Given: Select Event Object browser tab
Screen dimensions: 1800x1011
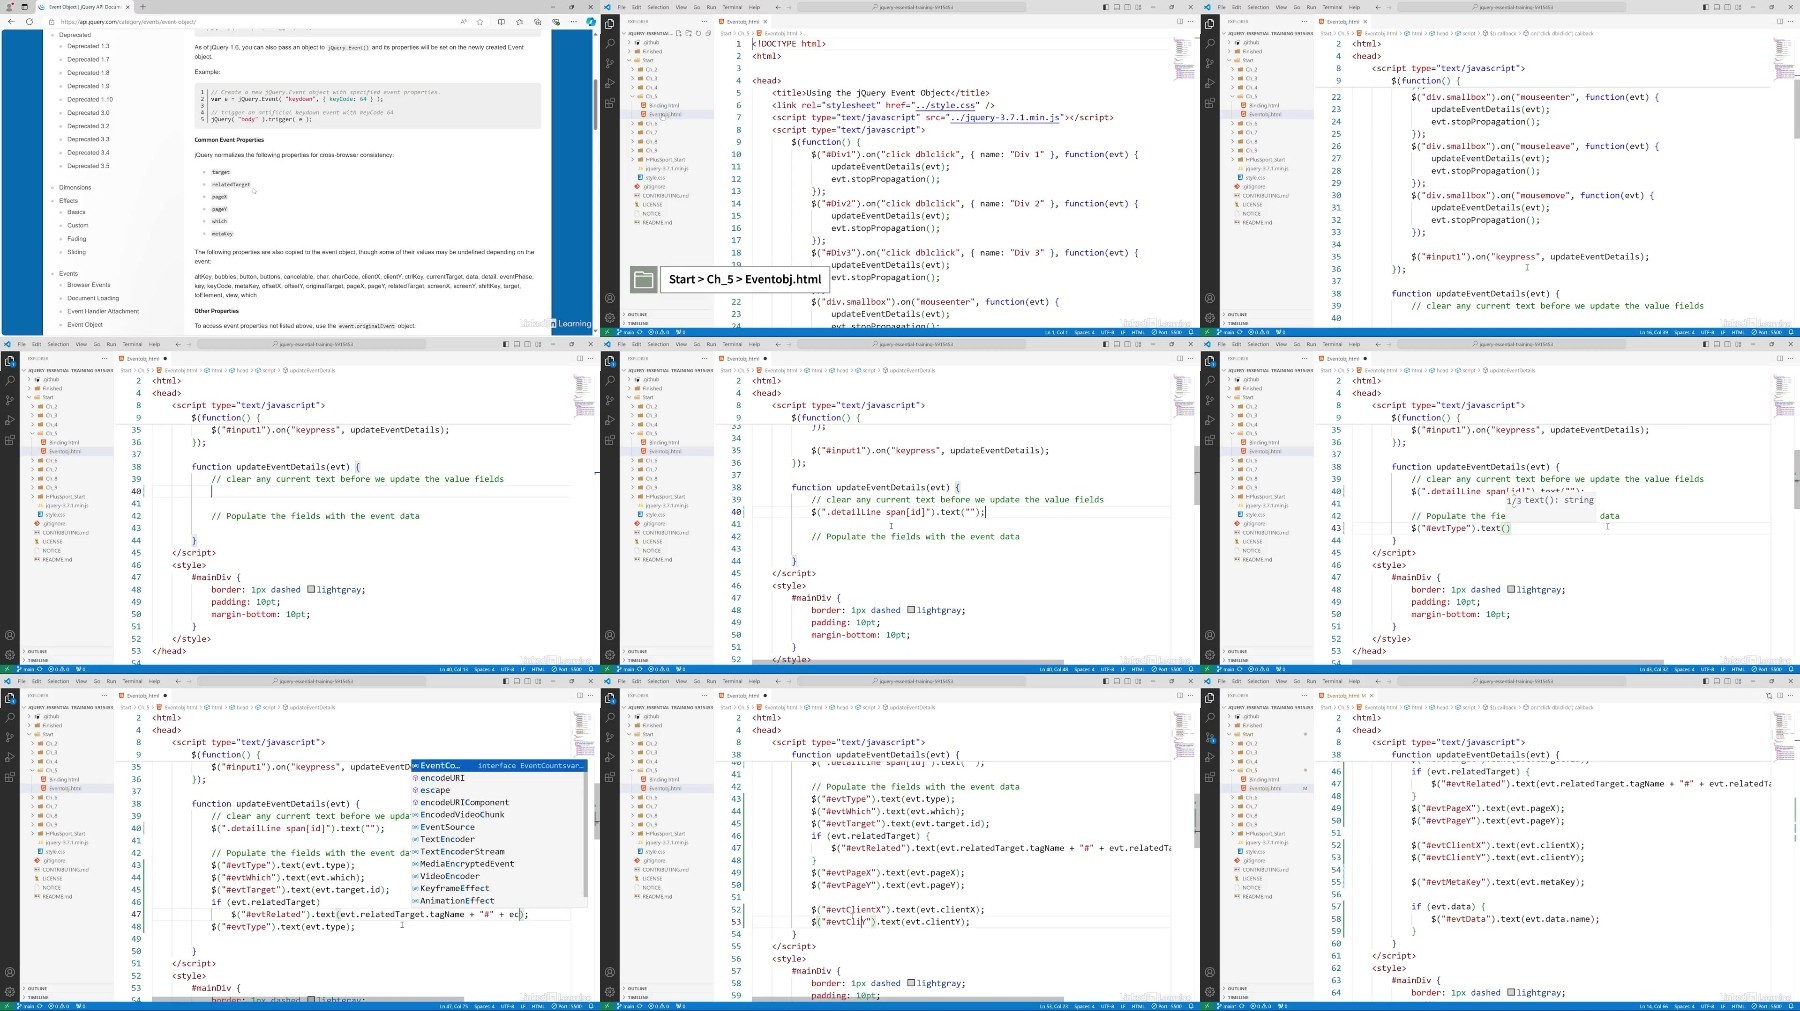Looking at the screenshot, I should (85, 6).
